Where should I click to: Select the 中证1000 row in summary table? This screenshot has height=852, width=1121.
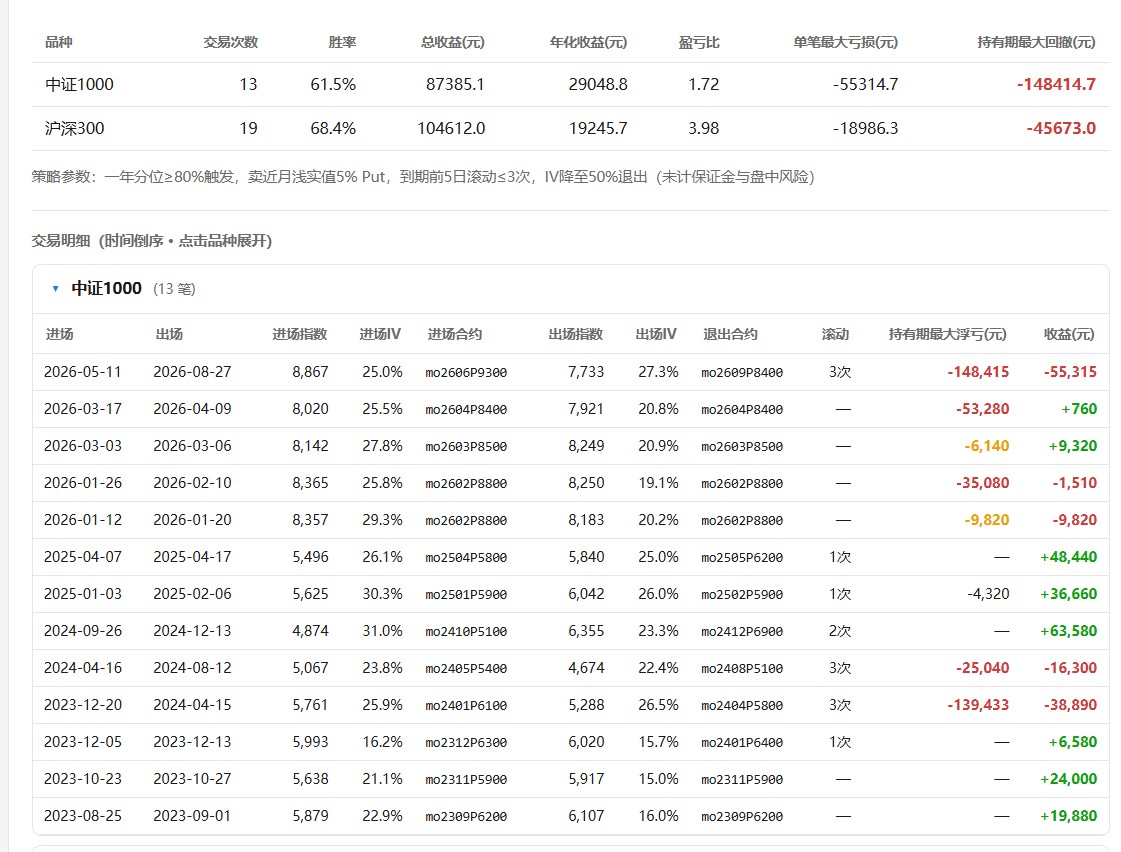pyautogui.click(x=571, y=84)
